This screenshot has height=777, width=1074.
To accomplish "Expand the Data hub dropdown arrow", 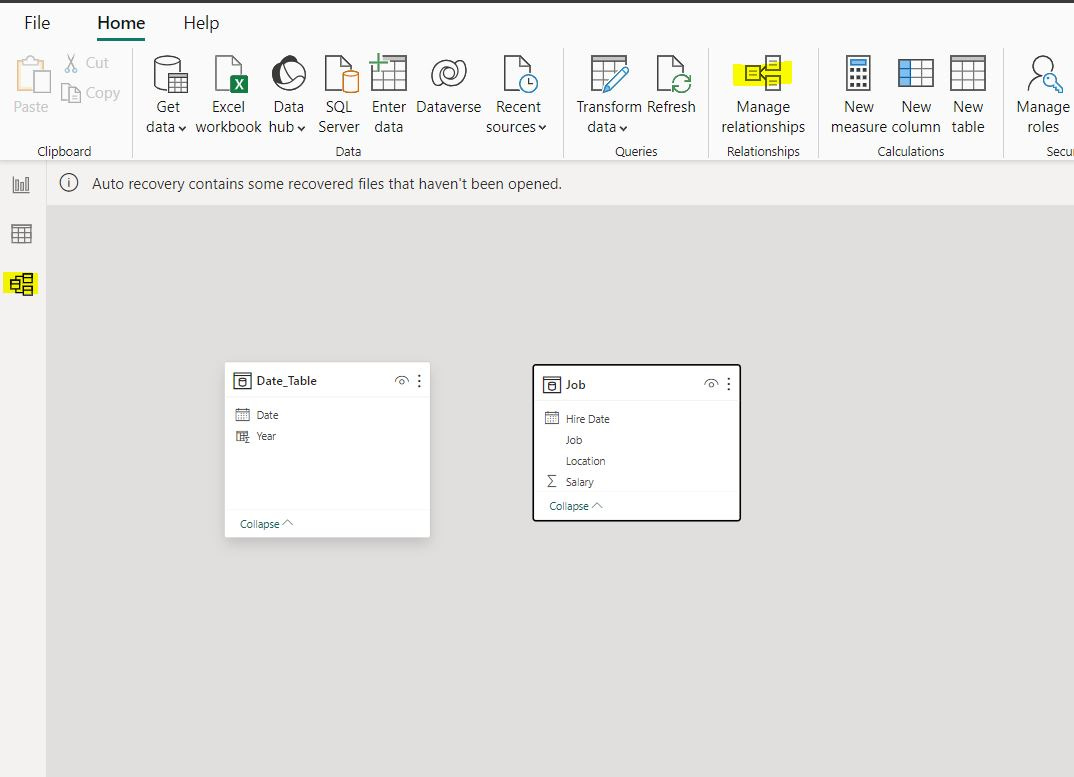I will click(x=301, y=128).
